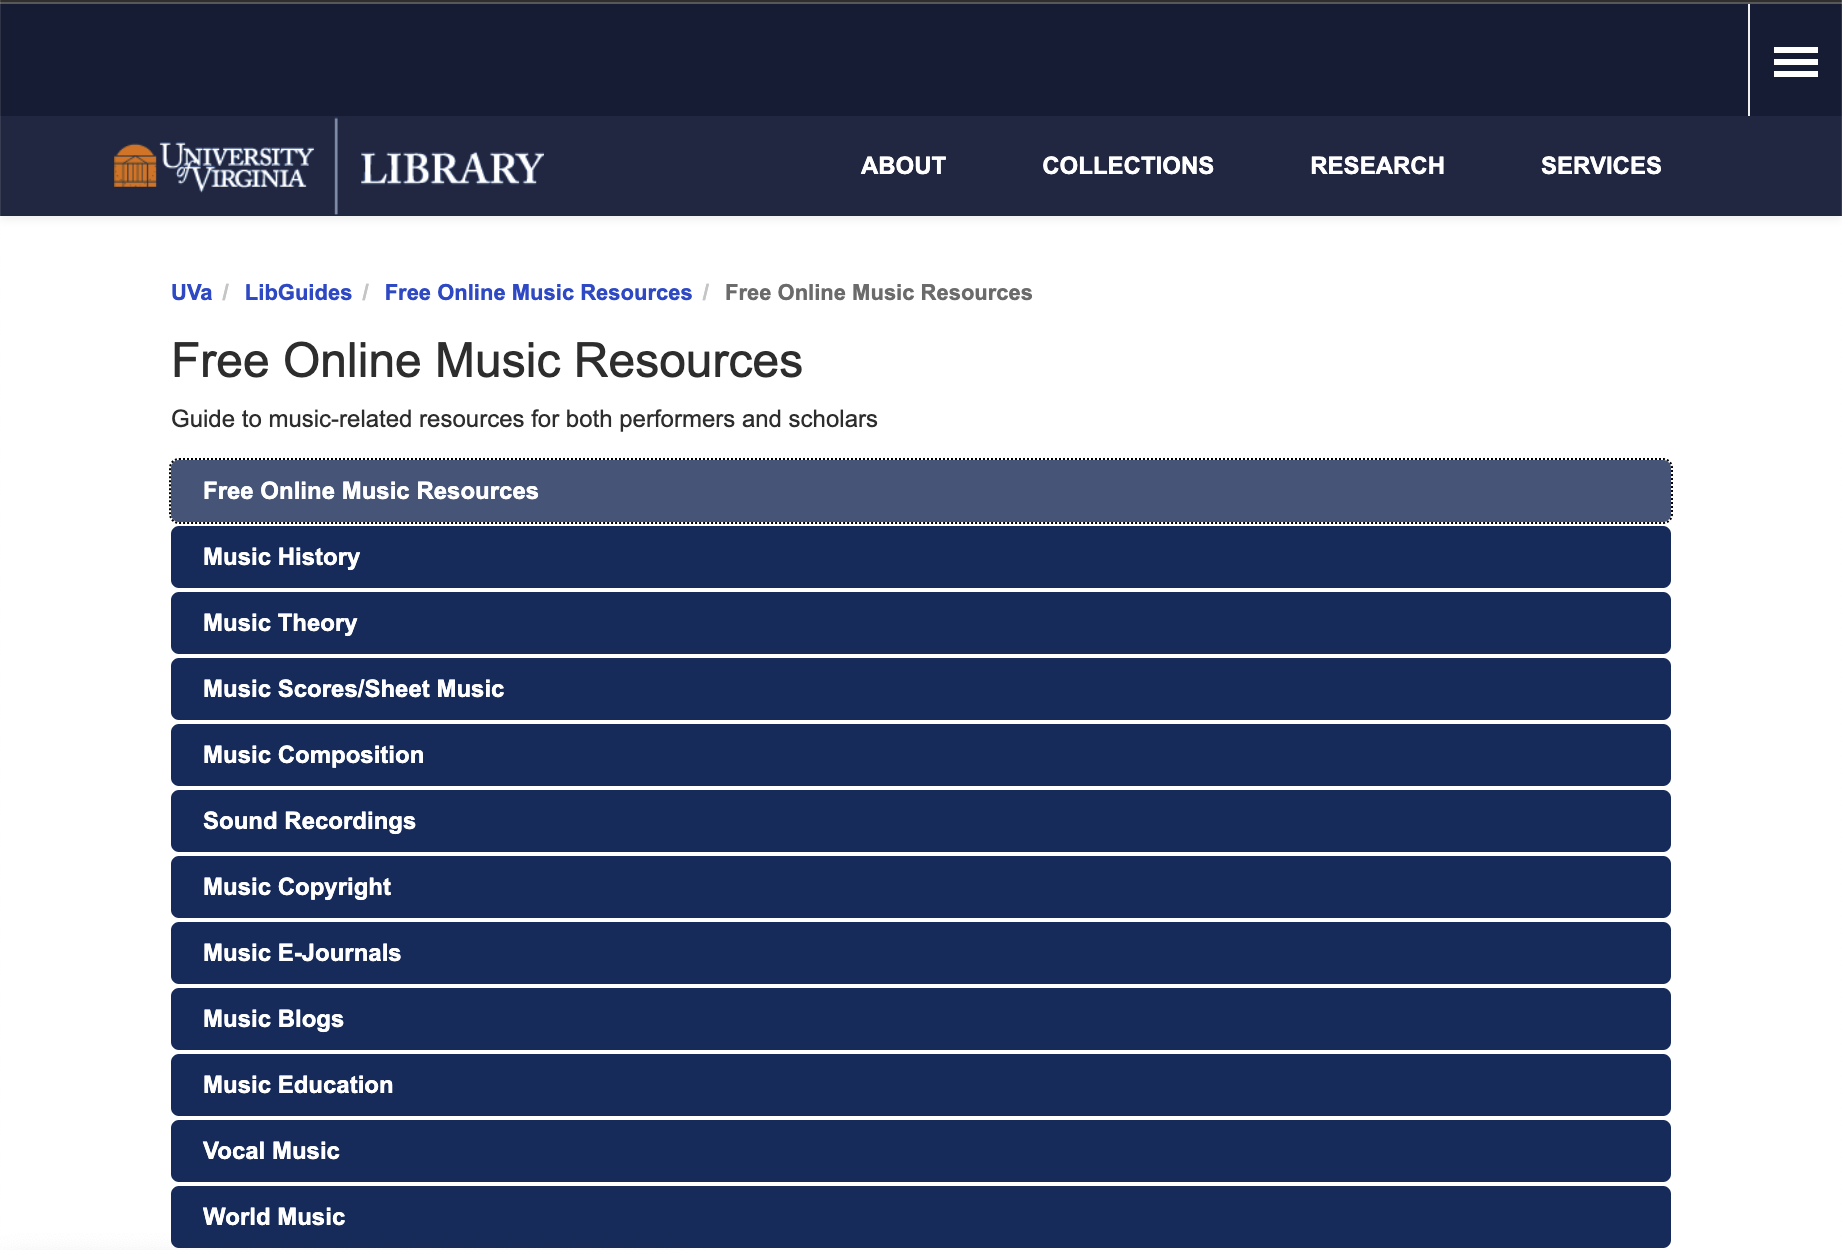1842x1250 pixels.
Task: Click the large Free Online Music Resources heading
Action: tap(487, 361)
